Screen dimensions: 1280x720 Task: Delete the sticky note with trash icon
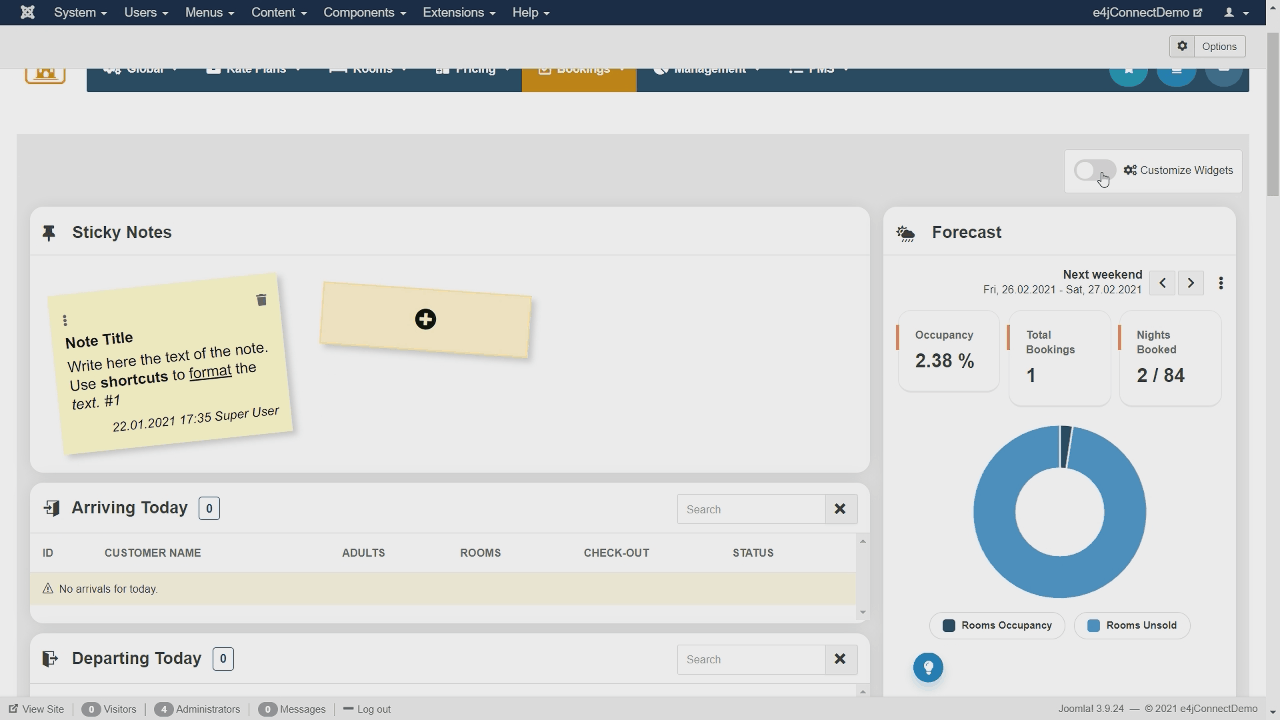pyautogui.click(x=261, y=300)
